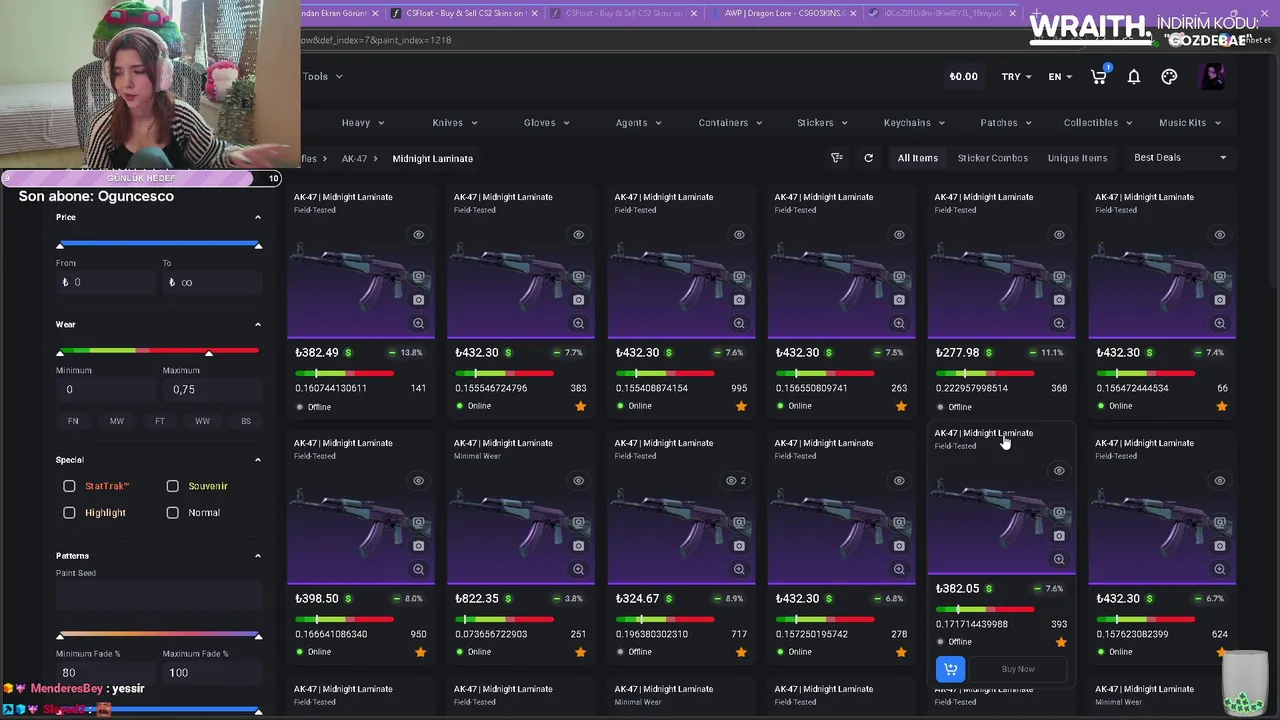Toggle the filter panel icon beside refresh
The width and height of the screenshot is (1280, 720).
(837, 158)
